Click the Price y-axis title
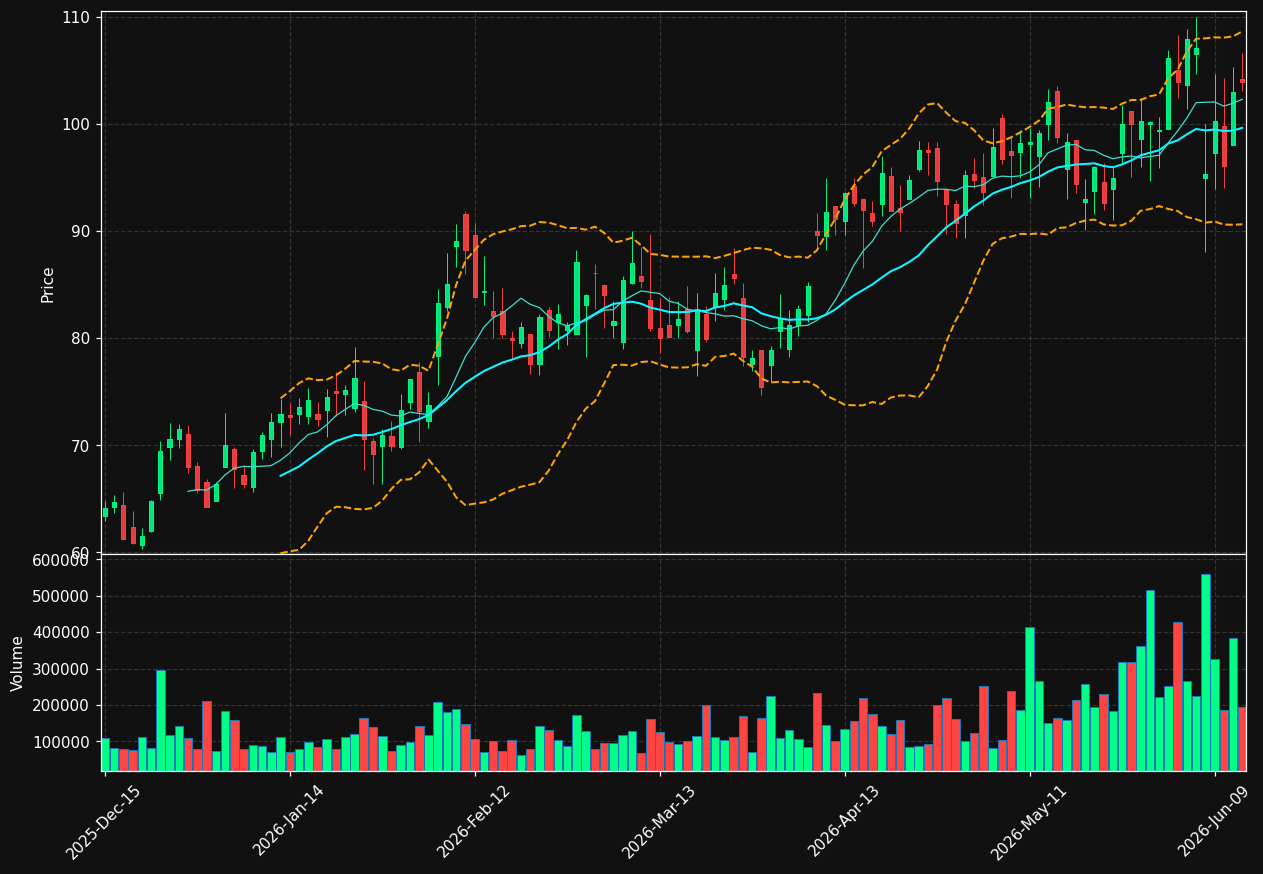The width and height of the screenshot is (1263, 874). 48,284
